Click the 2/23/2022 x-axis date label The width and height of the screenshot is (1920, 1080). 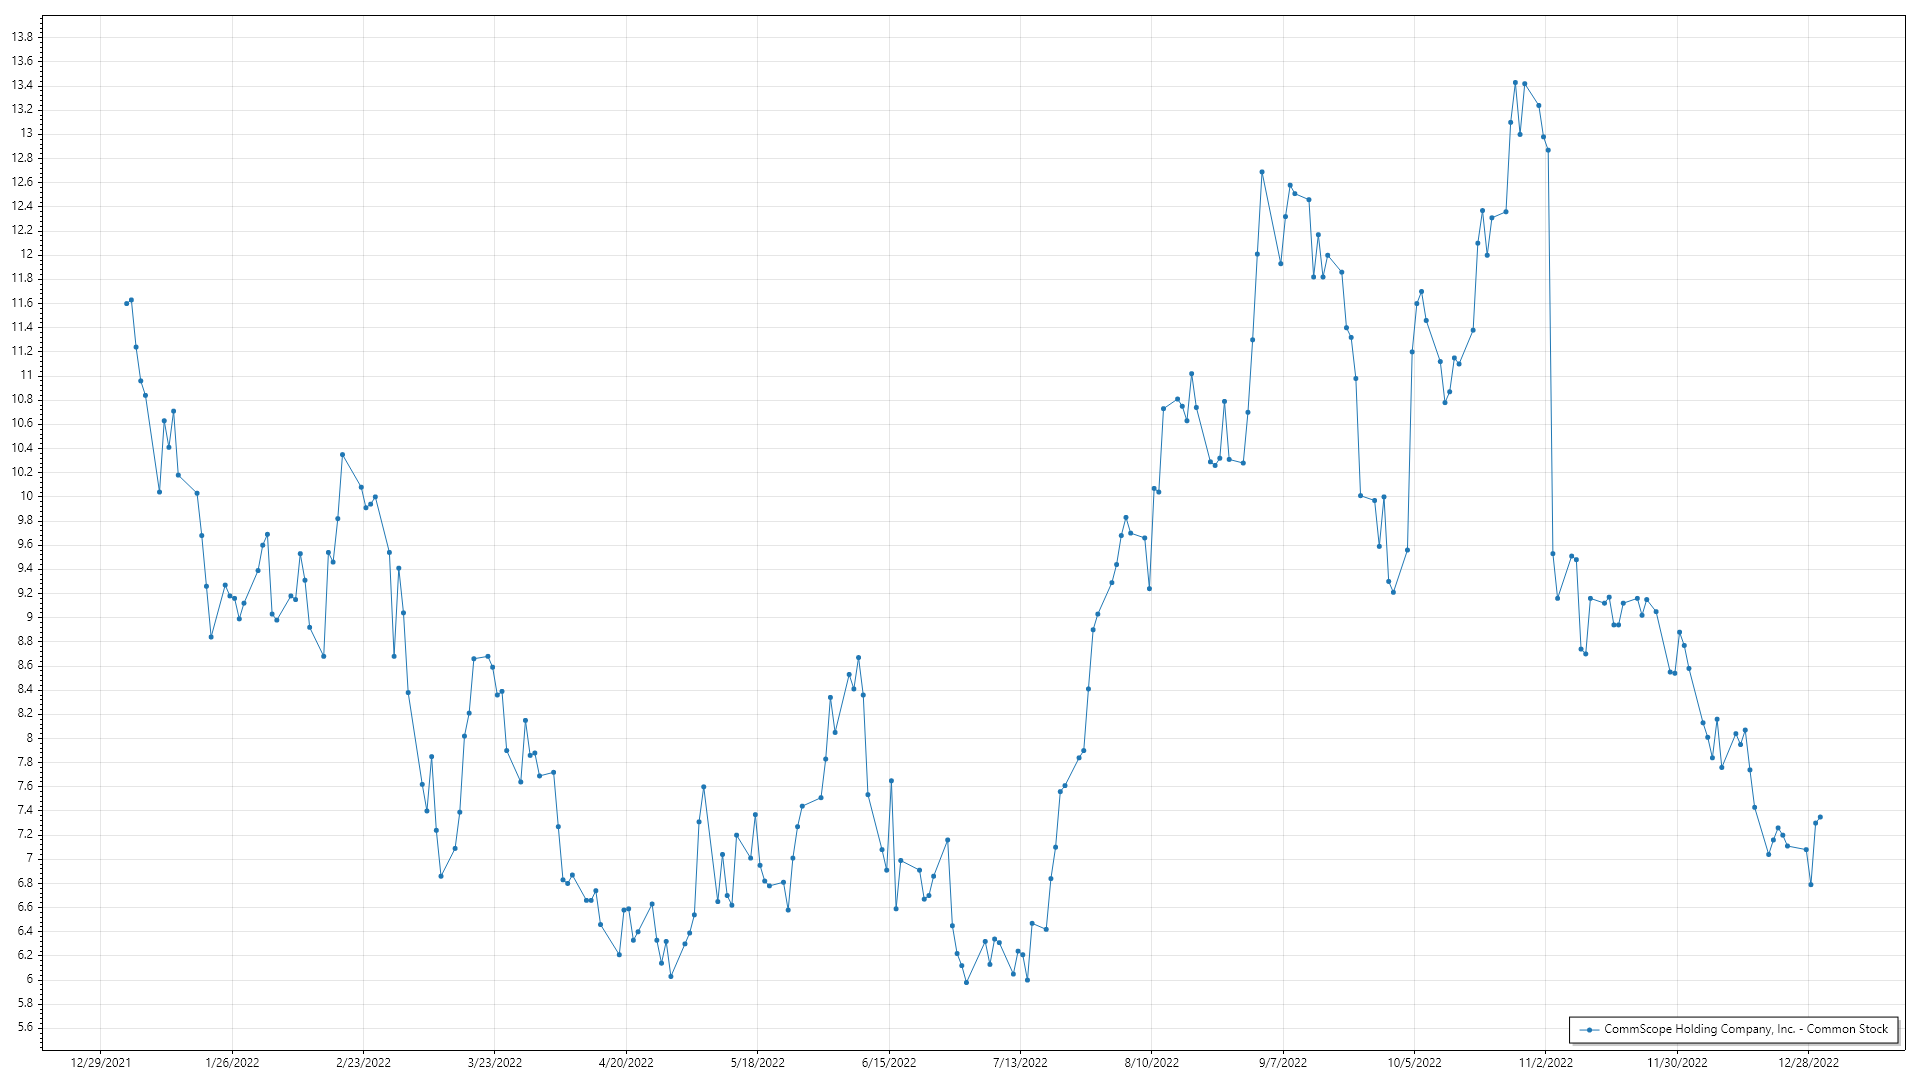[363, 1063]
